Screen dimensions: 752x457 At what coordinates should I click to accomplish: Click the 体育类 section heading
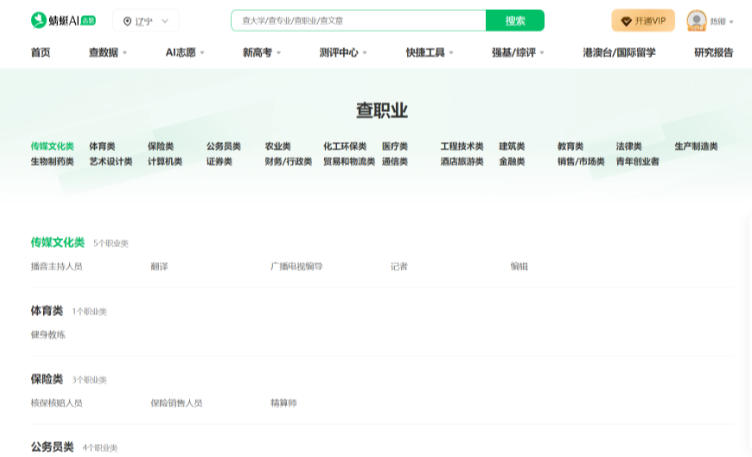click(x=47, y=311)
